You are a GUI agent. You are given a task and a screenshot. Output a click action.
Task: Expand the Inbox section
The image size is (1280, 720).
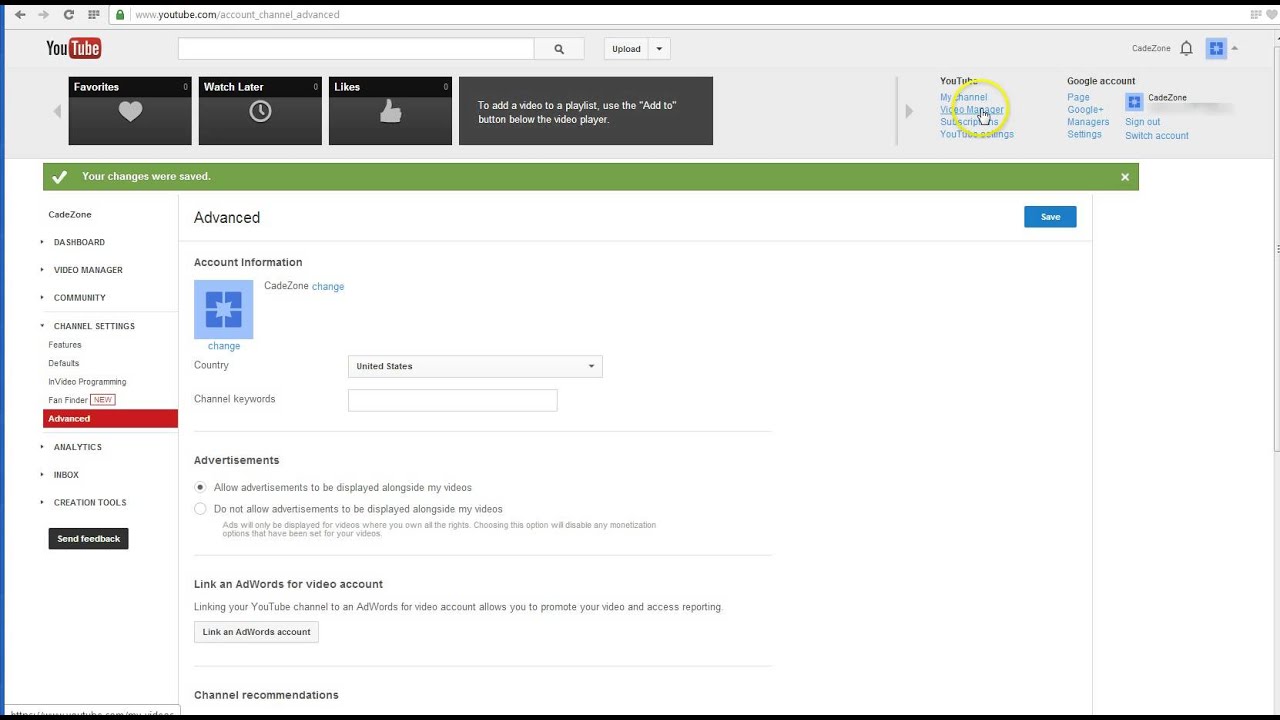tap(66, 475)
